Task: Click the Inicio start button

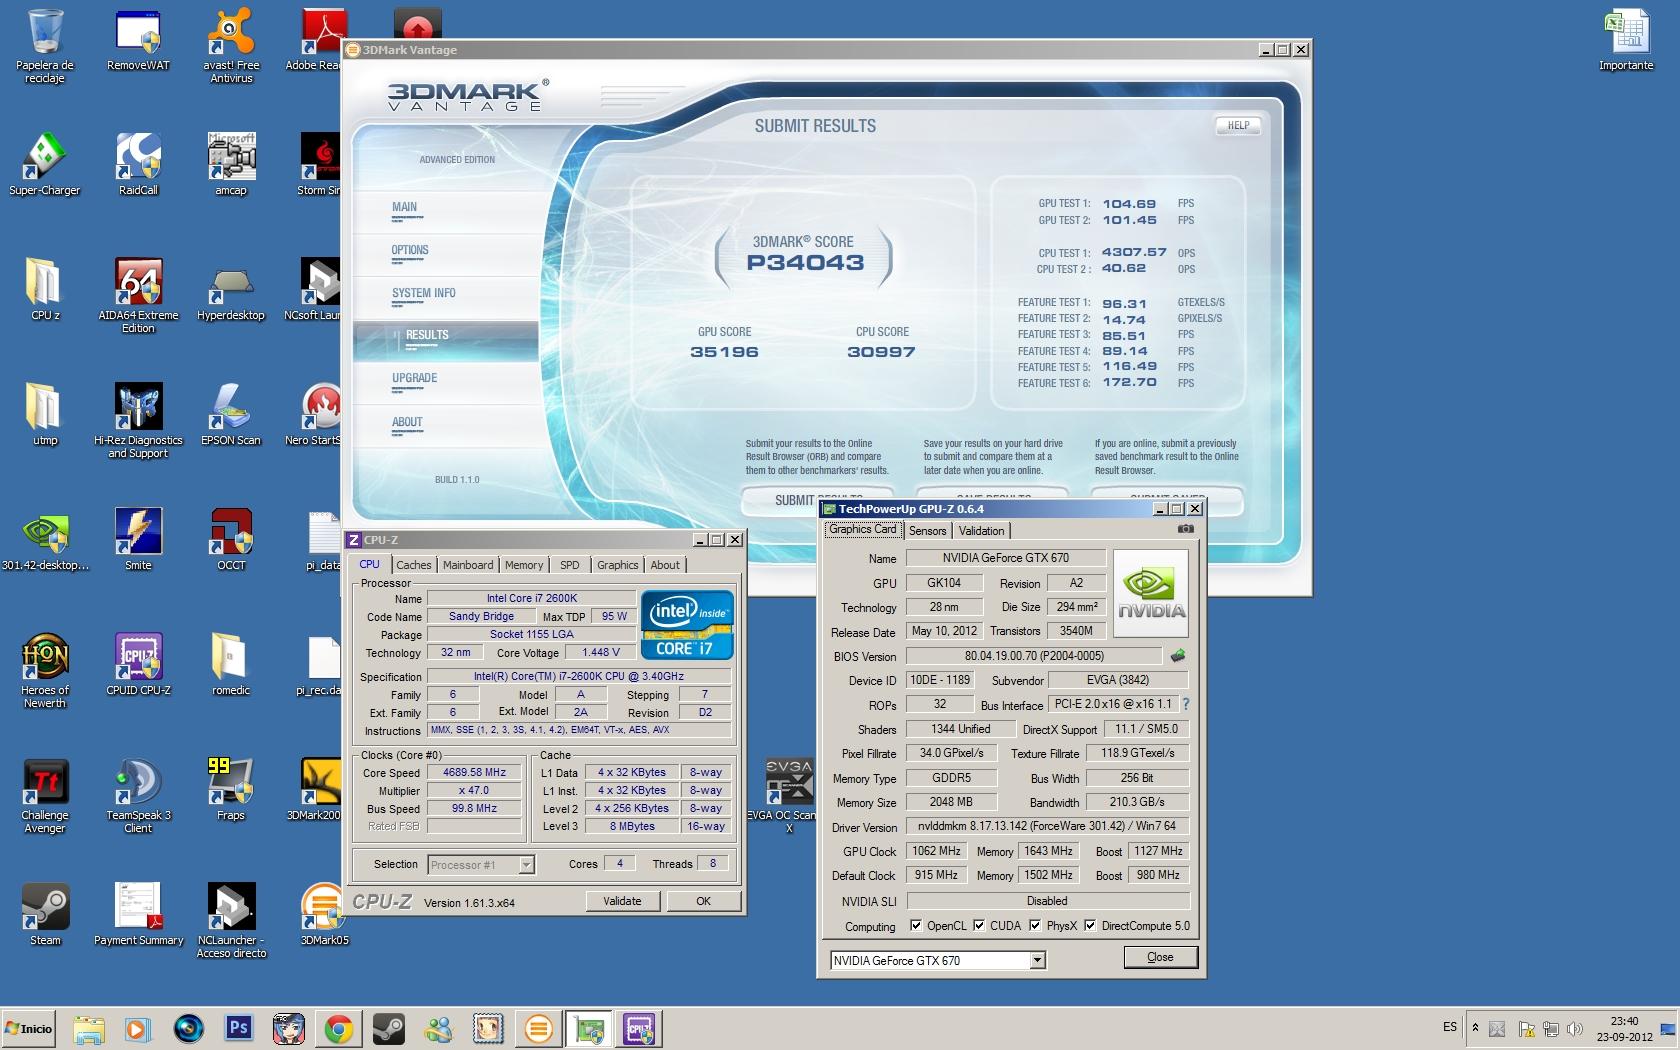Action: point(29,1028)
